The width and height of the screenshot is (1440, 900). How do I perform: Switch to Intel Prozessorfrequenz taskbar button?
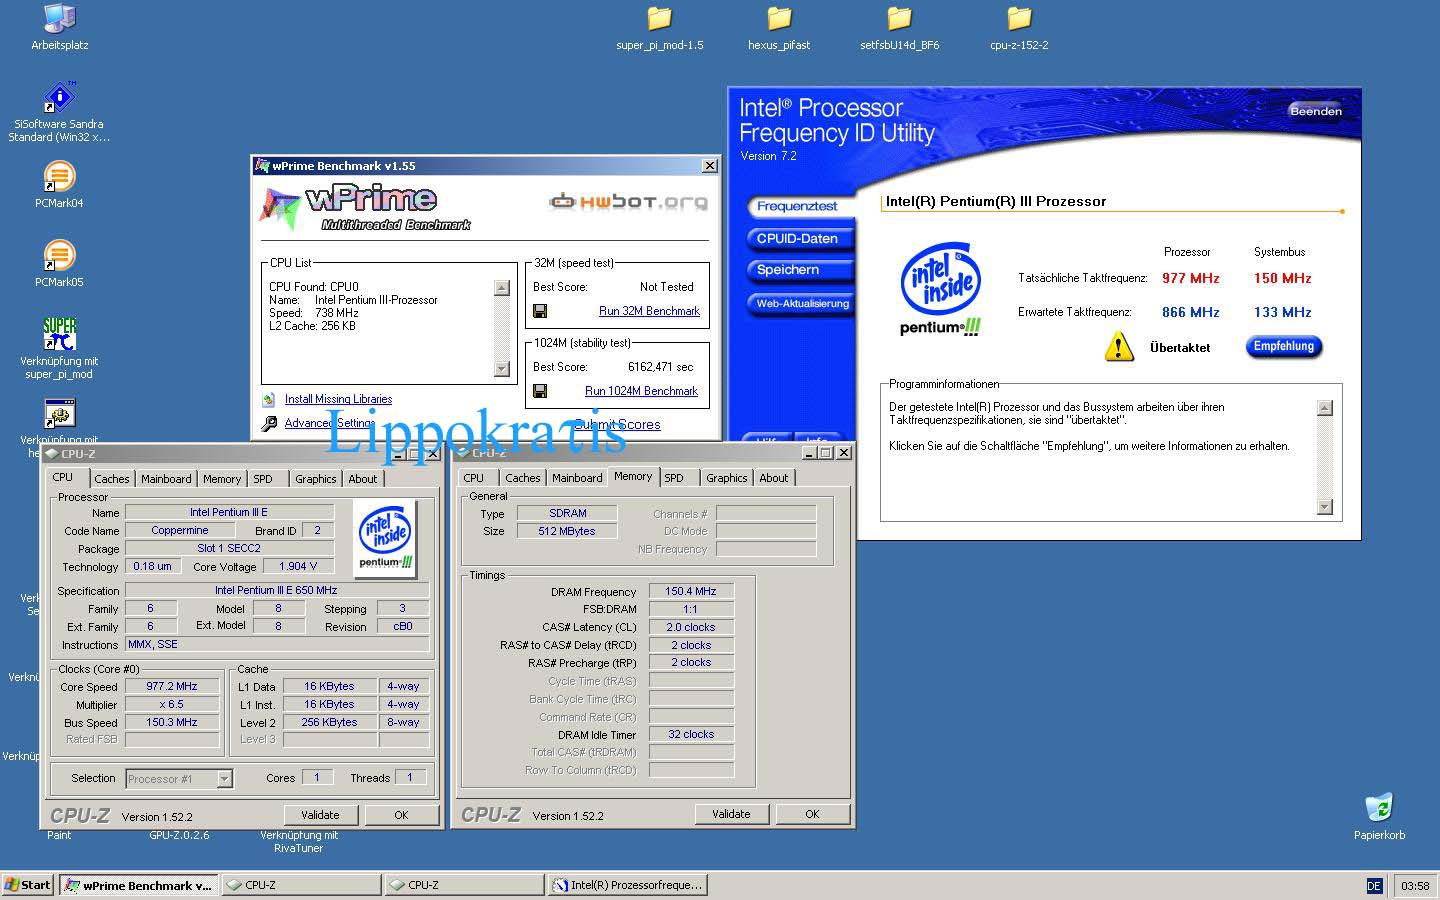629,885
